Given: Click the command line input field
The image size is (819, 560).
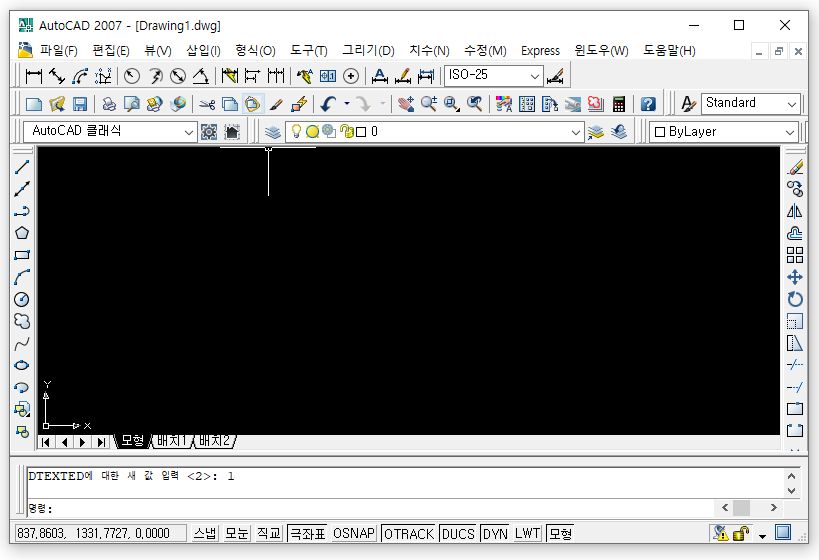Looking at the screenshot, I should pos(371,508).
